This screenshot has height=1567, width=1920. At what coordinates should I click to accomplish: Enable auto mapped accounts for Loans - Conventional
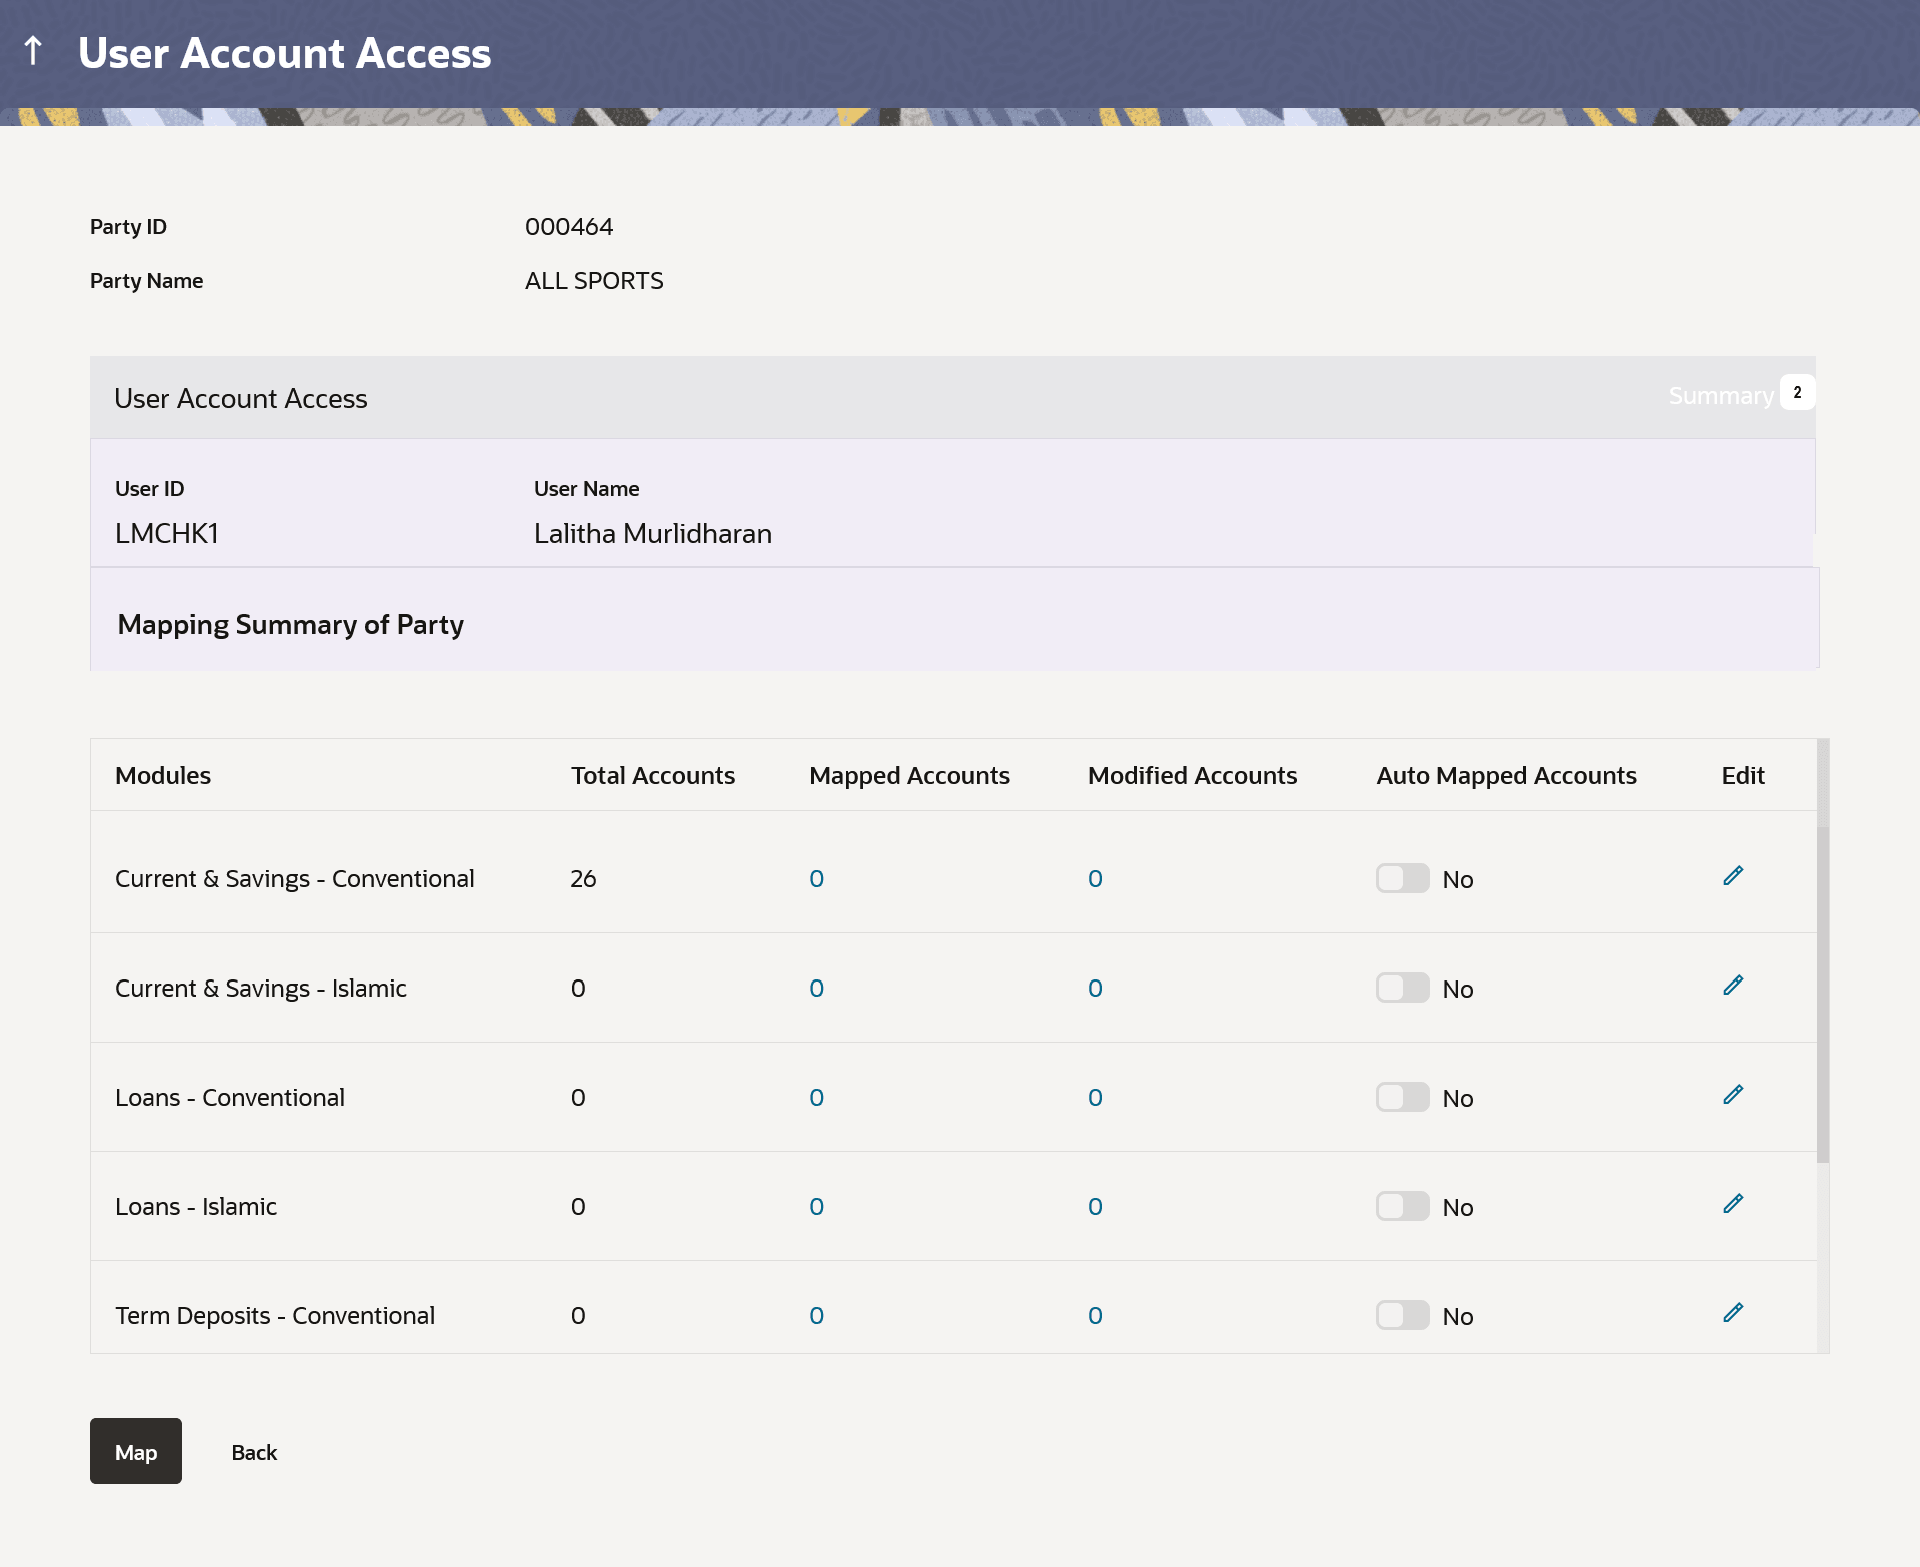[1402, 1098]
